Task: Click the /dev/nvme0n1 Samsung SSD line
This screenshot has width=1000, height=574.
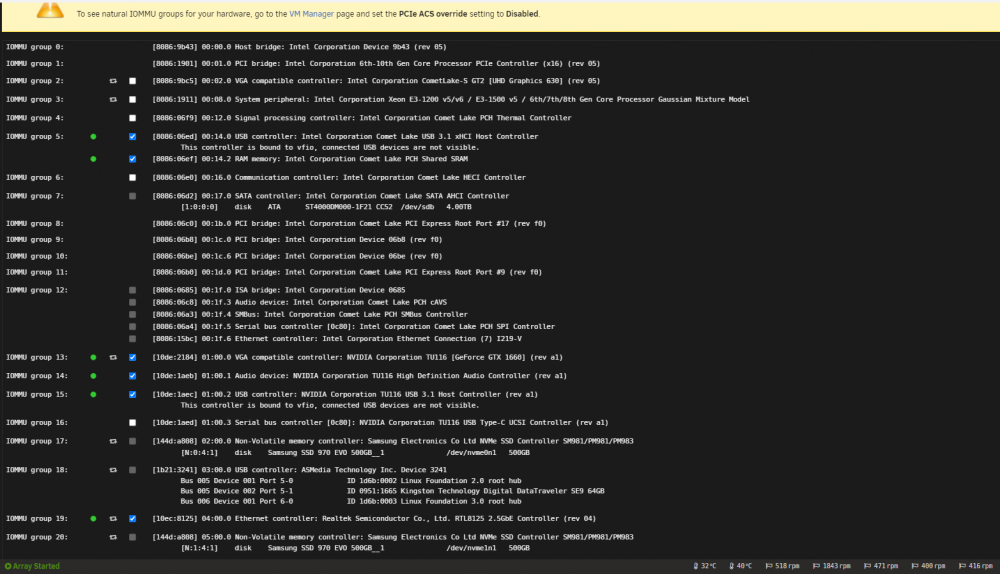Action: (355, 453)
